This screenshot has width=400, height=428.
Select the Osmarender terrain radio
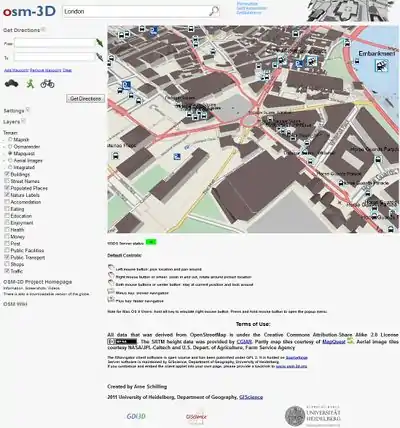[x=10, y=146]
